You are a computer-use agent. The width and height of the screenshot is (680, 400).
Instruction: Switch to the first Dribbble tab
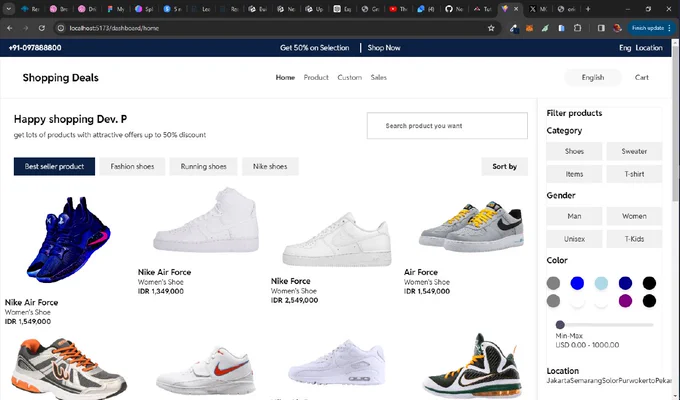point(59,9)
